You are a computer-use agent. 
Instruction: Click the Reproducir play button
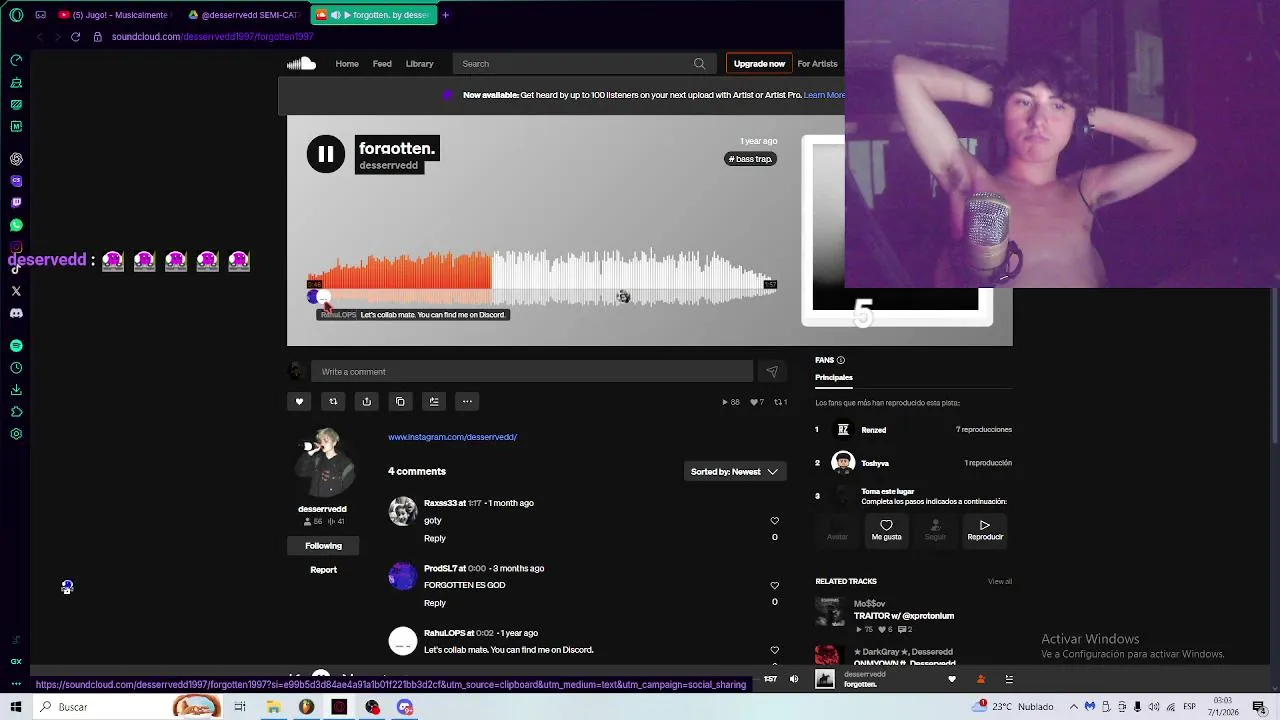coord(985,530)
